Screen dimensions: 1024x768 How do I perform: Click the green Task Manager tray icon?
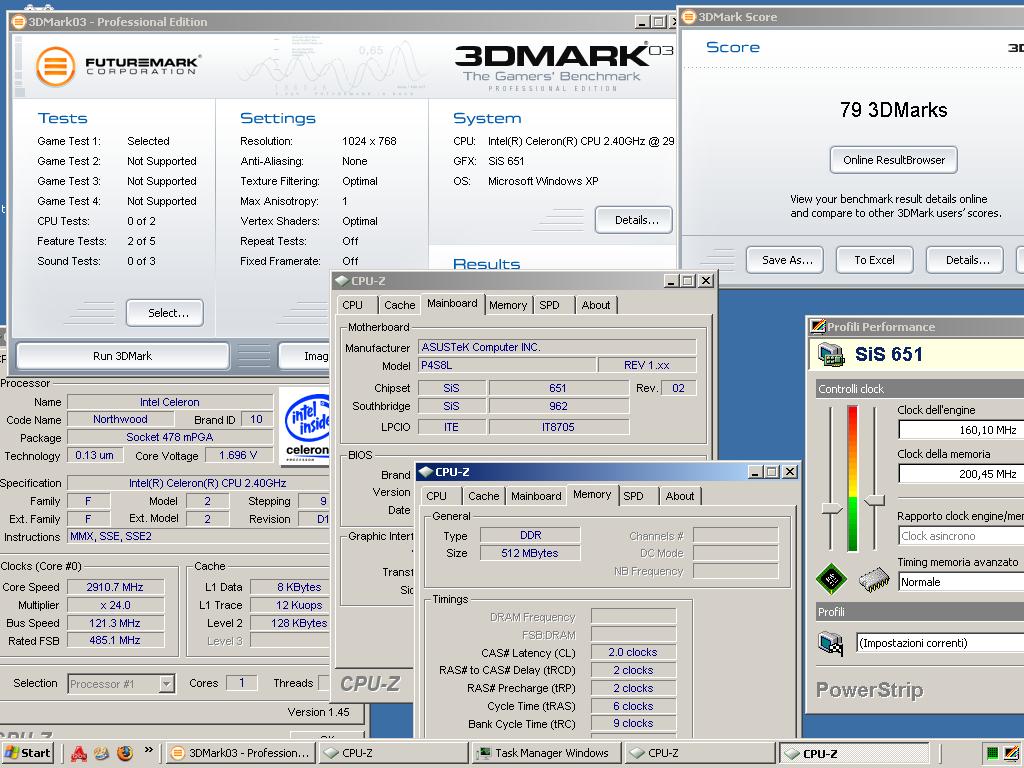point(992,753)
